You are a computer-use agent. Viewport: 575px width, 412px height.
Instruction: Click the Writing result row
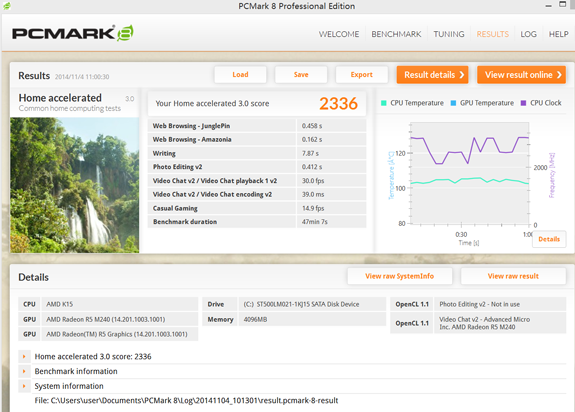(257, 153)
